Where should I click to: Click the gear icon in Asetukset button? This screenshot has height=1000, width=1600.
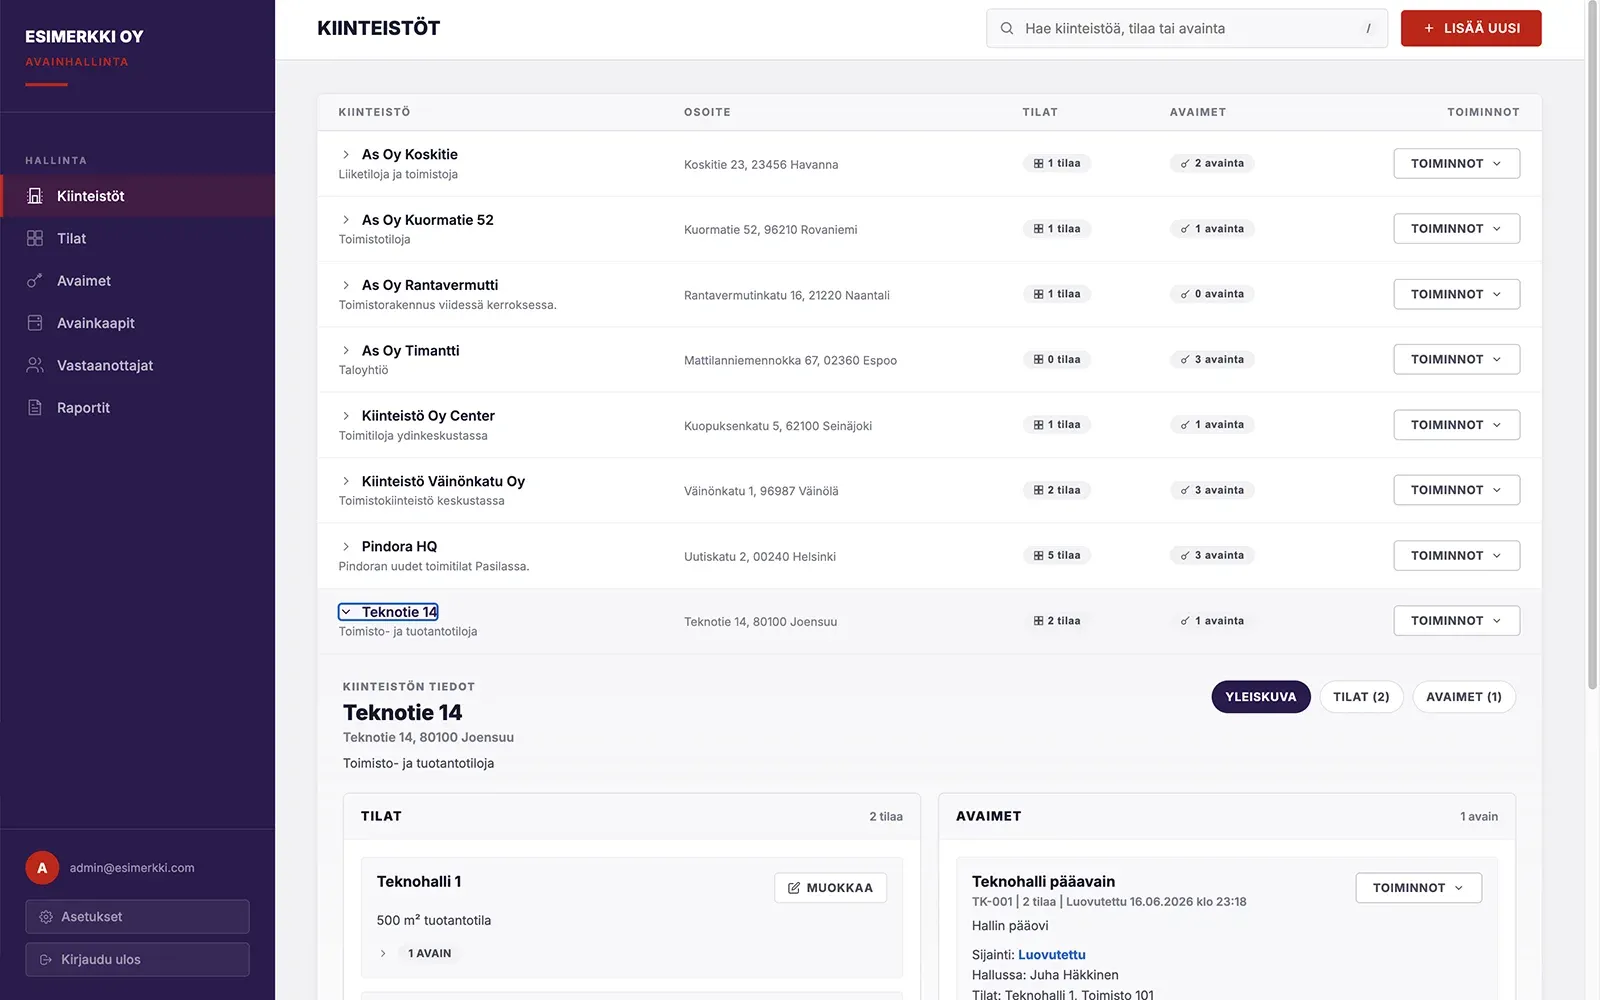pos(46,917)
